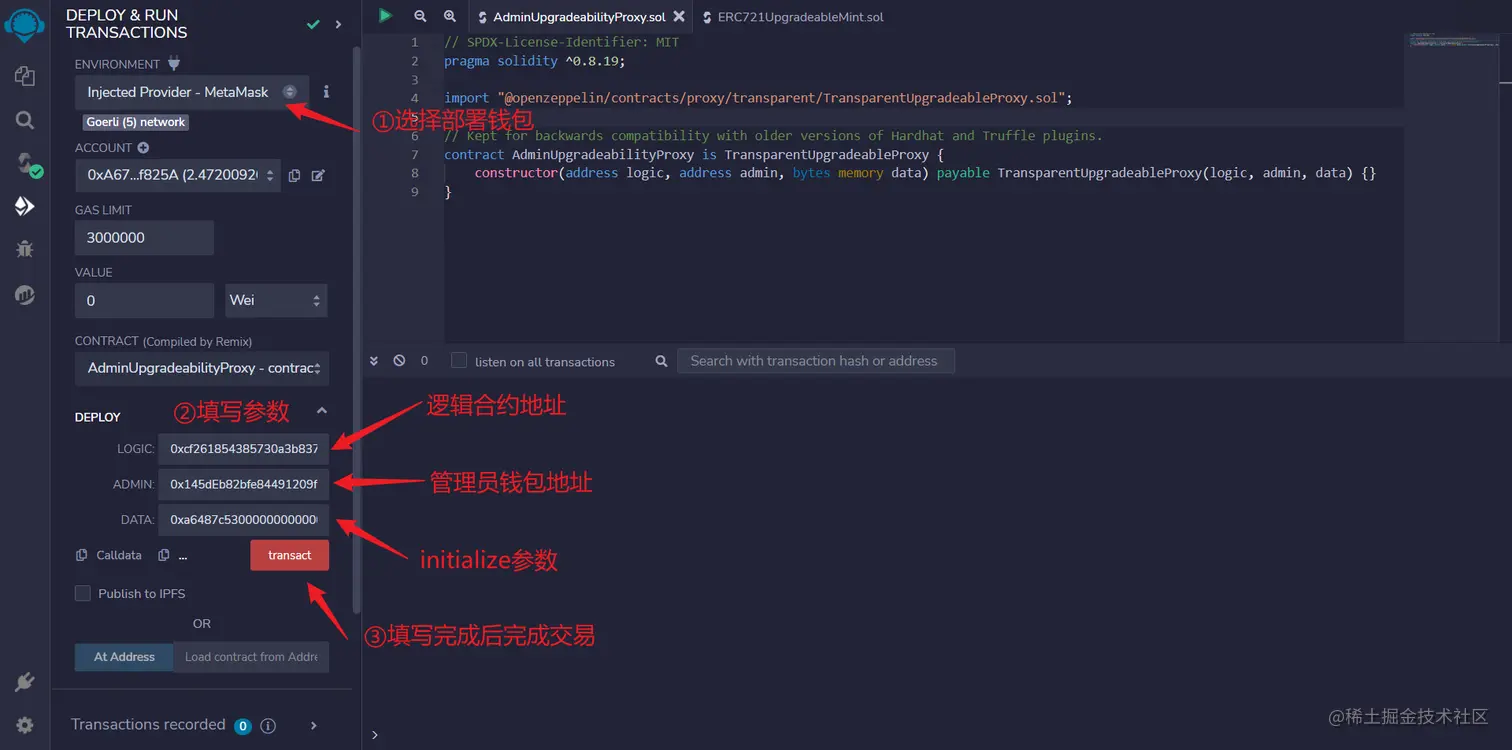The width and height of the screenshot is (1512, 750).
Task: Toggle listen on all transactions checkbox
Action: coord(459,361)
